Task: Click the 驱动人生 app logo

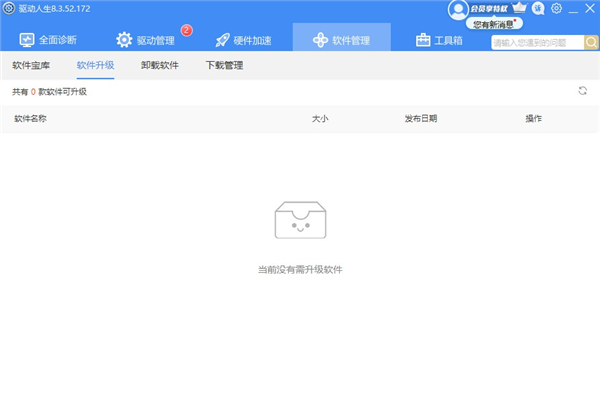Action: click(9, 8)
